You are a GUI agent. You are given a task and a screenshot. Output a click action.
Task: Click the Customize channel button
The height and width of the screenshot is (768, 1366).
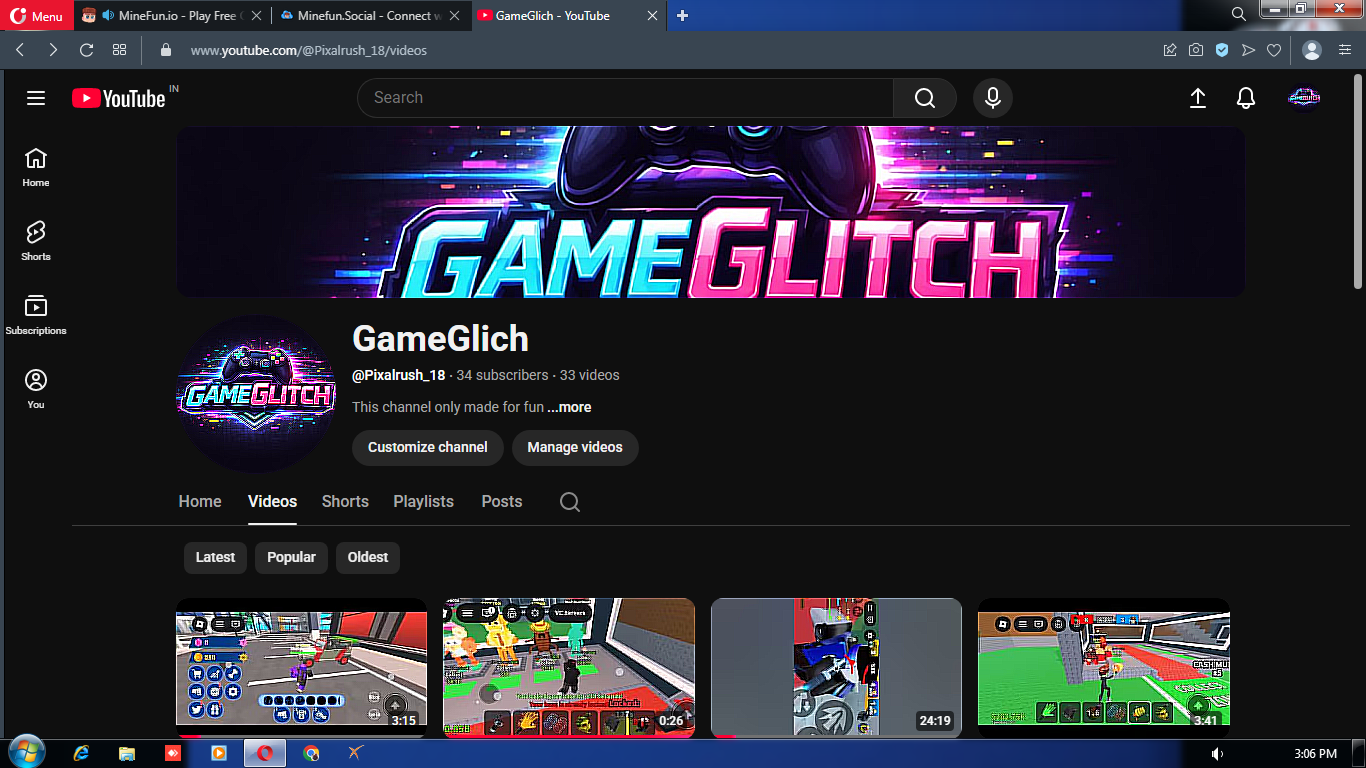(427, 447)
